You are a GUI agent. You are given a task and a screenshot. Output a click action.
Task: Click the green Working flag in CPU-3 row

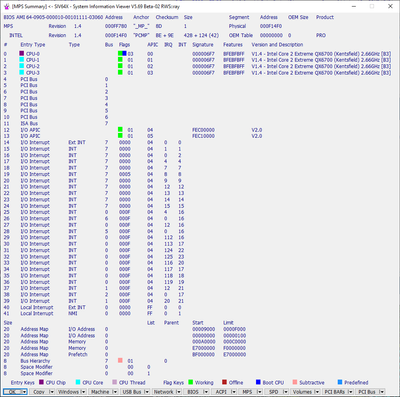pos(120,72)
